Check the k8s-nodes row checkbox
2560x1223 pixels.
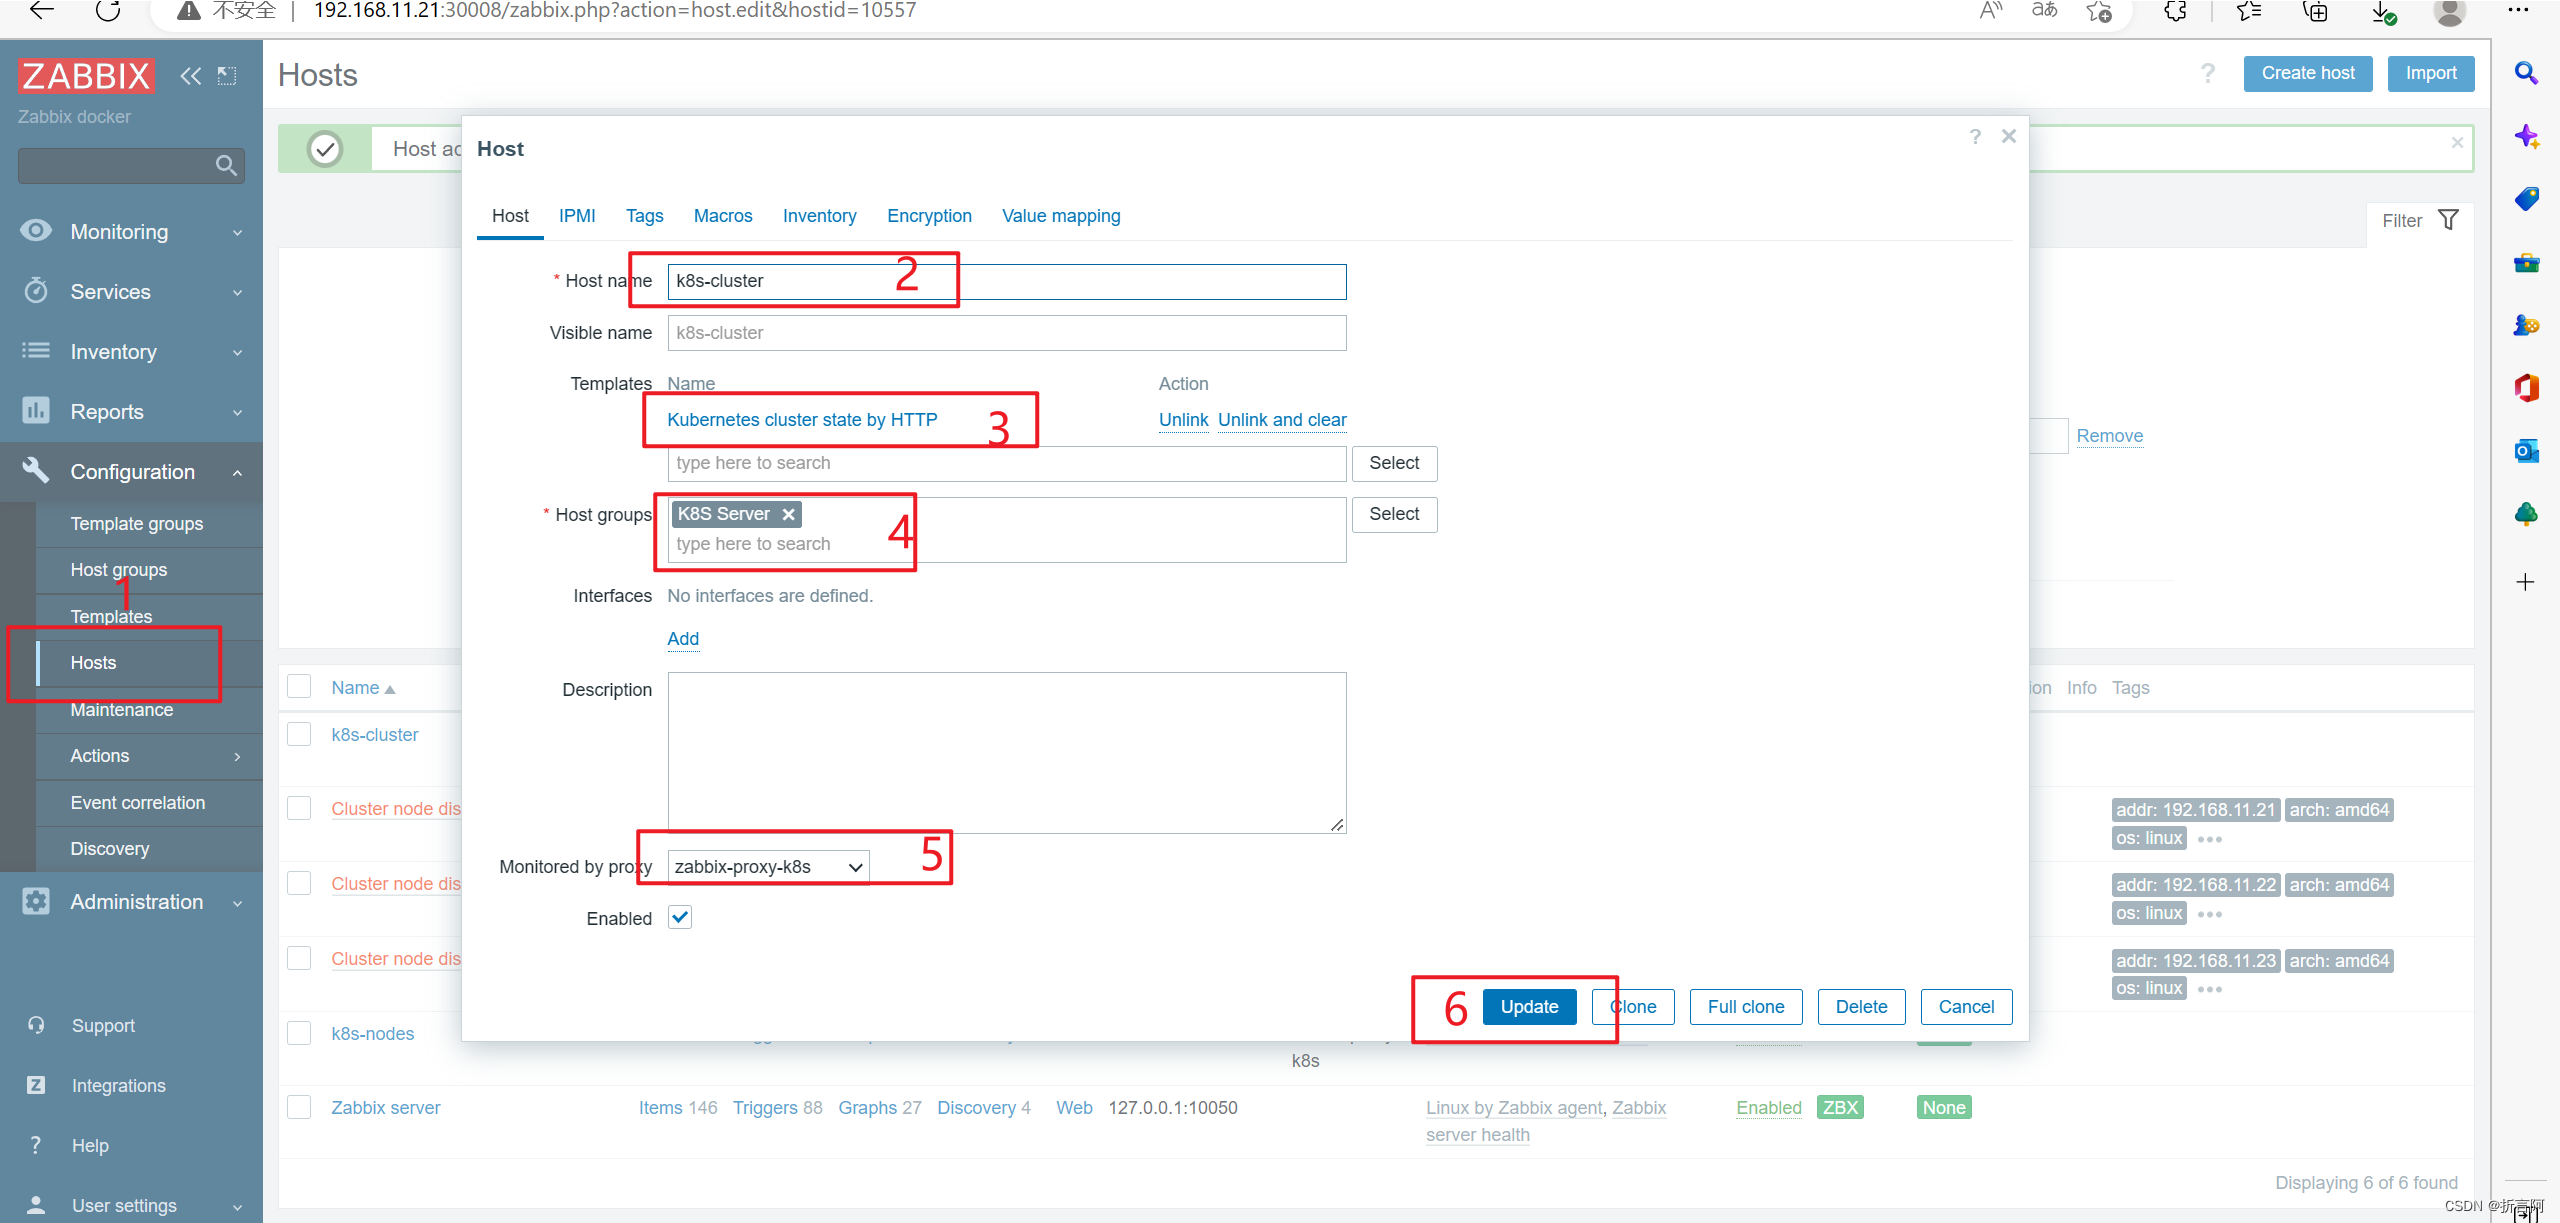(x=299, y=1033)
